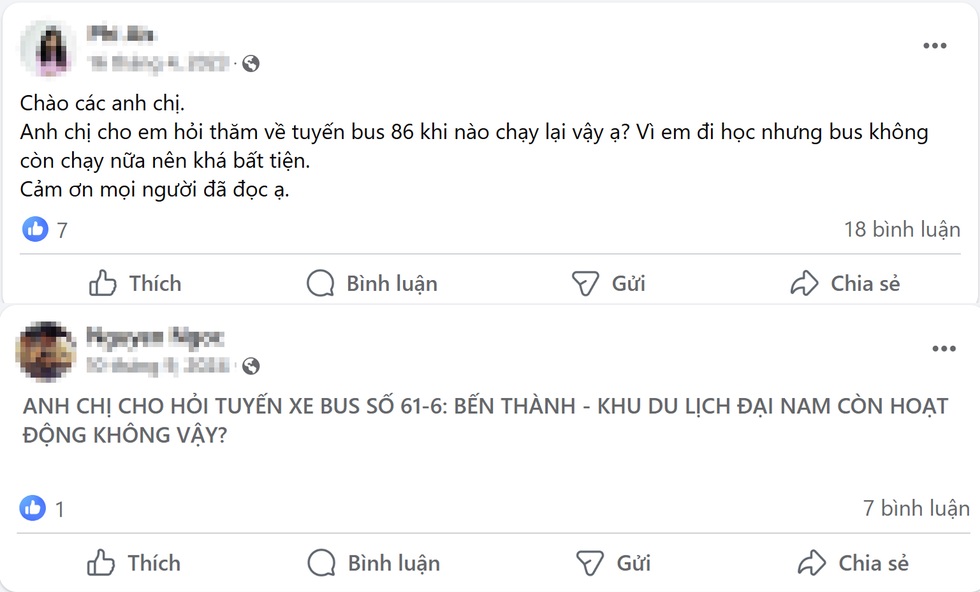Share the bus 86 post with Chia sẻ
This screenshot has height=592, width=980.
pos(845,284)
